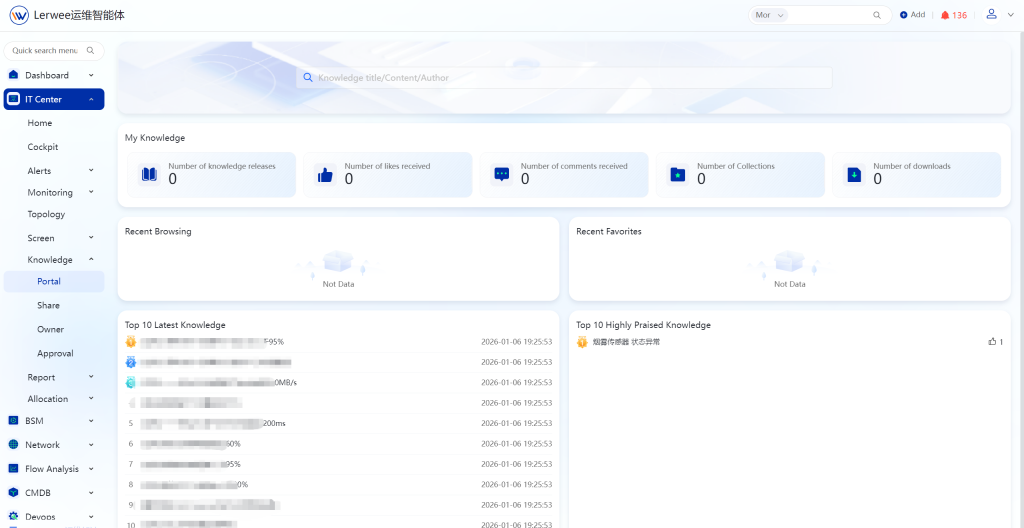Click the search magnifier in top bar
1024x528 pixels.
[877, 15]
